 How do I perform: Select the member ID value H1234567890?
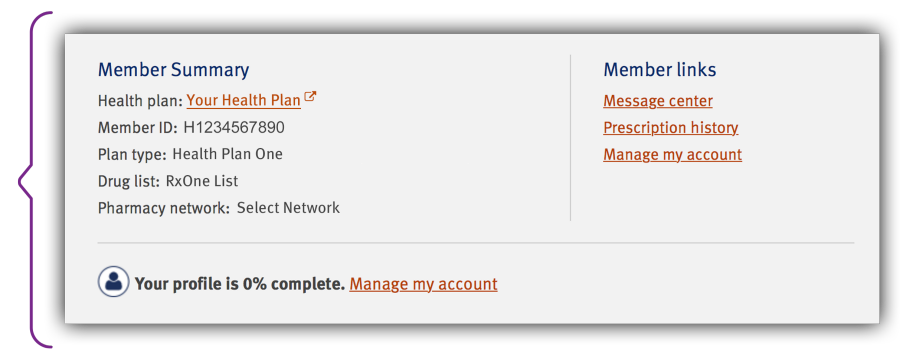pyautogui.click(x=234, y=127)
